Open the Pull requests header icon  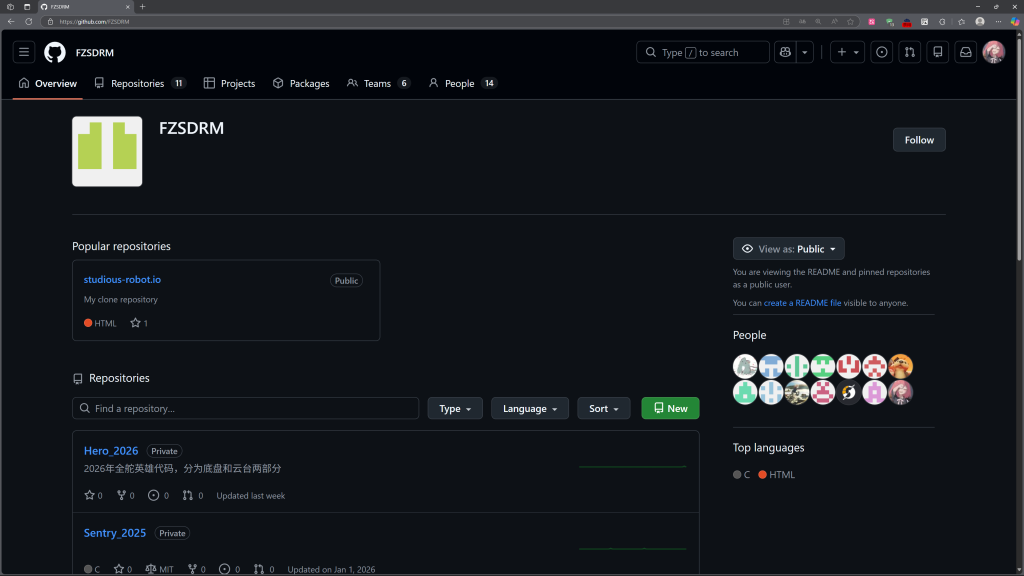tap(910, 52)
